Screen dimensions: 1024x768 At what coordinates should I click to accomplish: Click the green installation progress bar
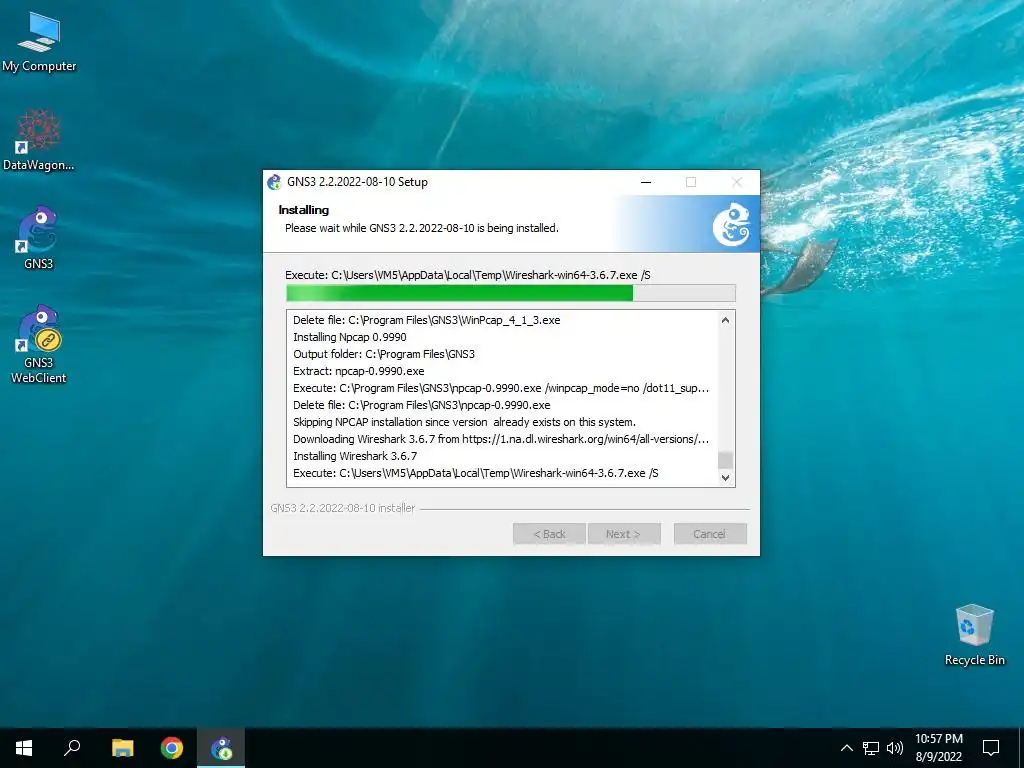click(x=511, y=293)
